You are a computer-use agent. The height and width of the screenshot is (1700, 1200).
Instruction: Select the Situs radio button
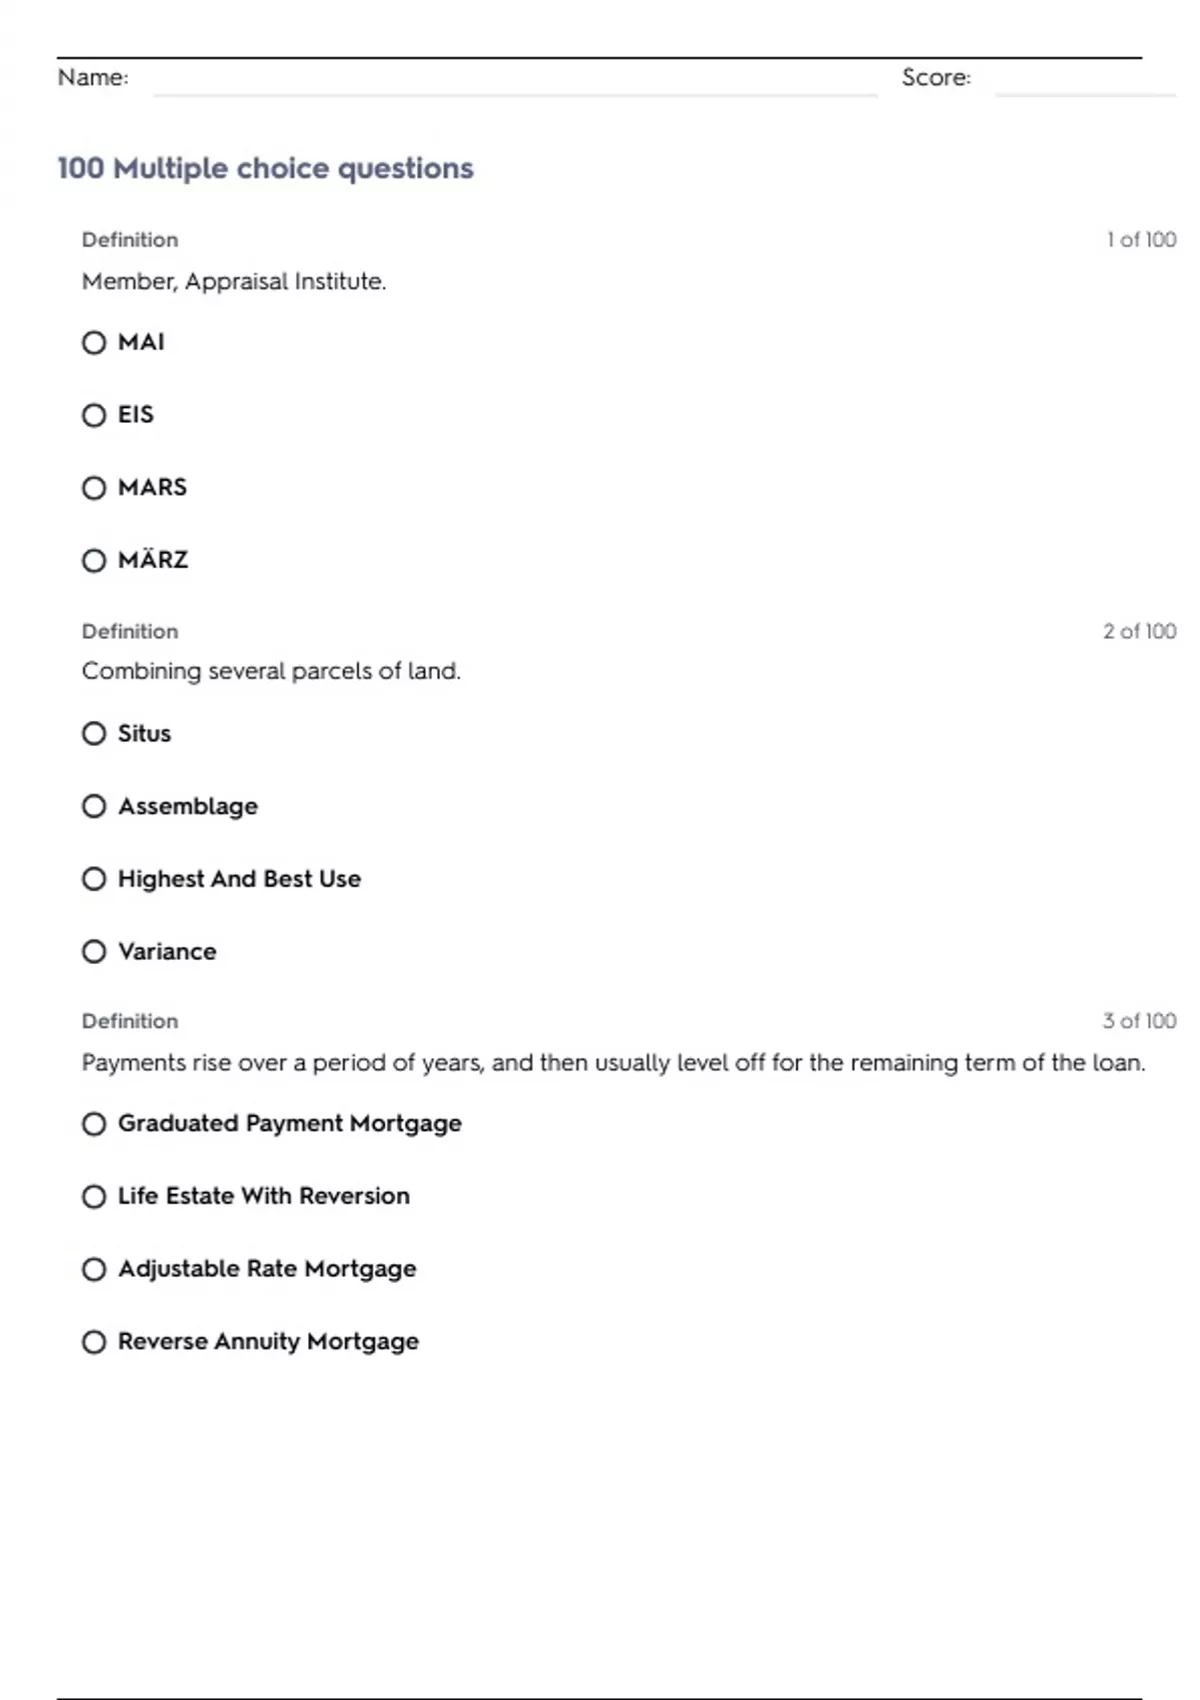pyautogui.click(x=94, y=734)
